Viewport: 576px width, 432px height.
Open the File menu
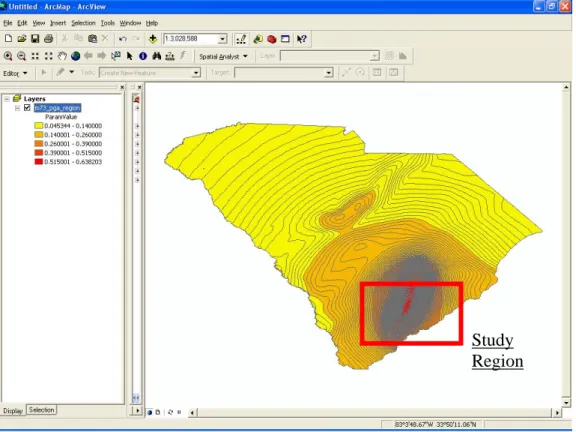7,23
